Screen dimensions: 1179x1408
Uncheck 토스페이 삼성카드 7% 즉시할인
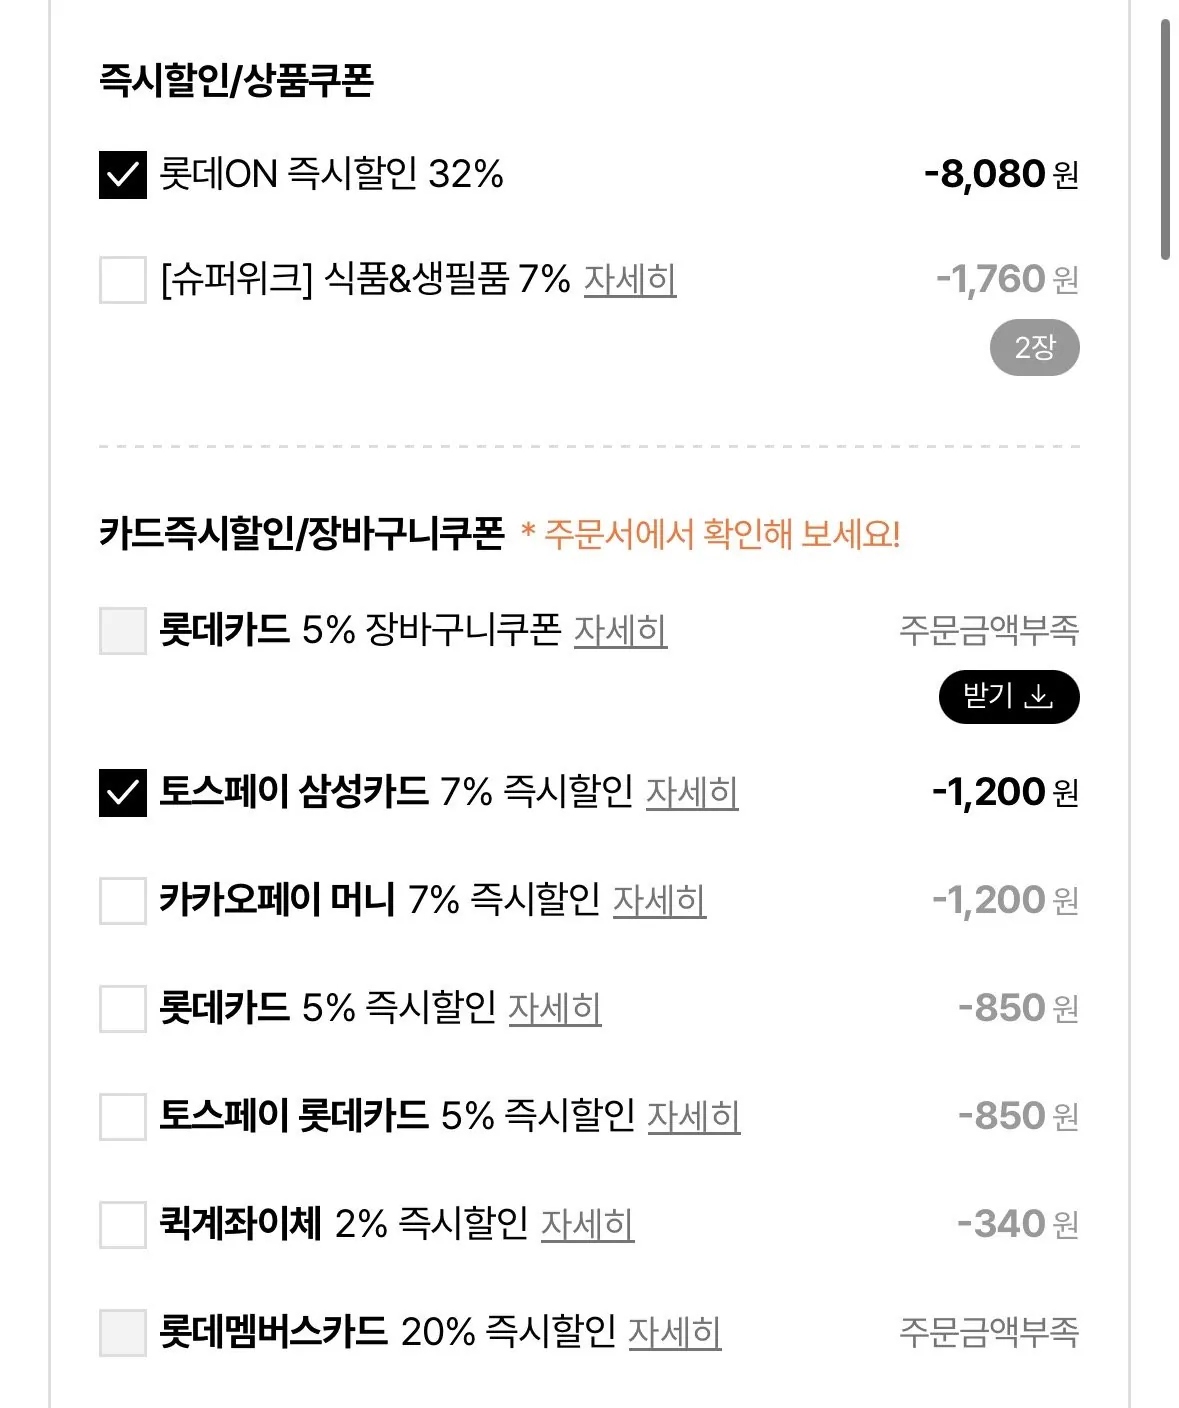123,793
